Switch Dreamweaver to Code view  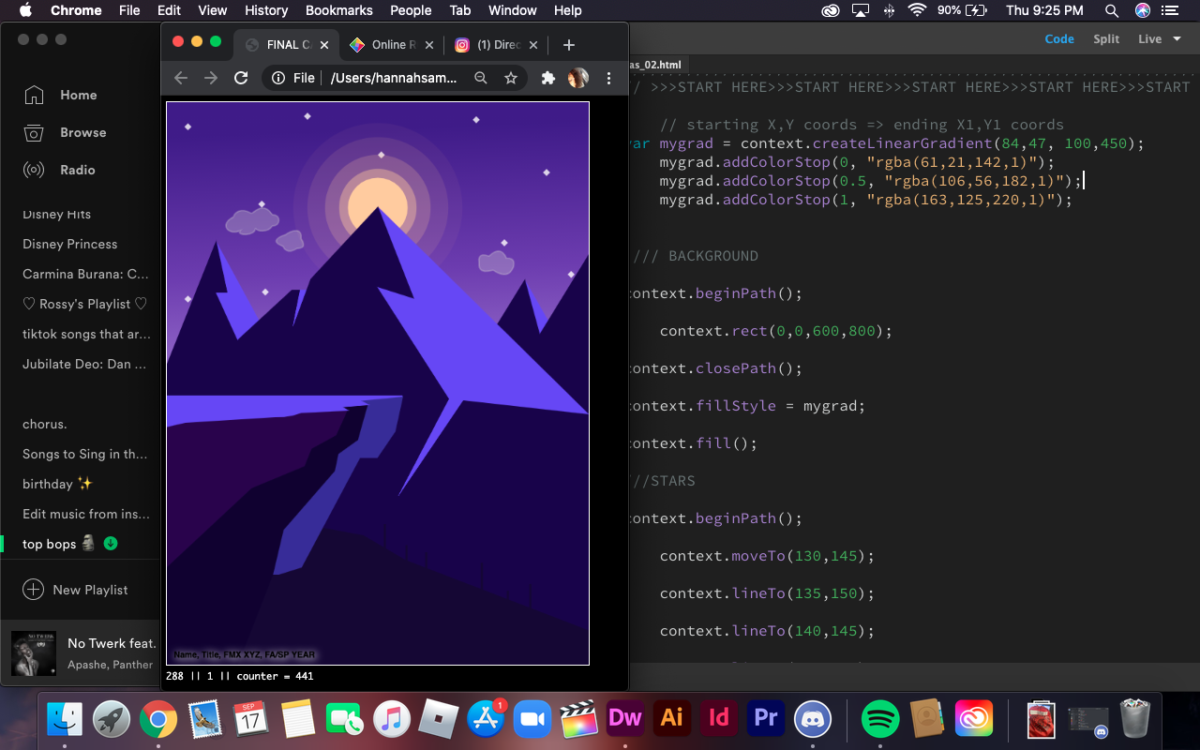pyautogui.click(x=1059, y=39)
